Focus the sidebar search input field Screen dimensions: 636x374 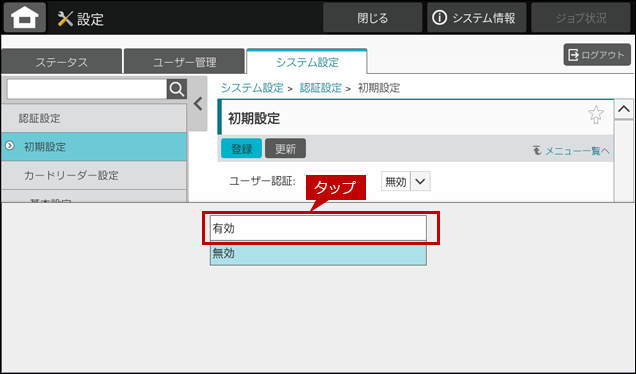click(x=87, y=89)
